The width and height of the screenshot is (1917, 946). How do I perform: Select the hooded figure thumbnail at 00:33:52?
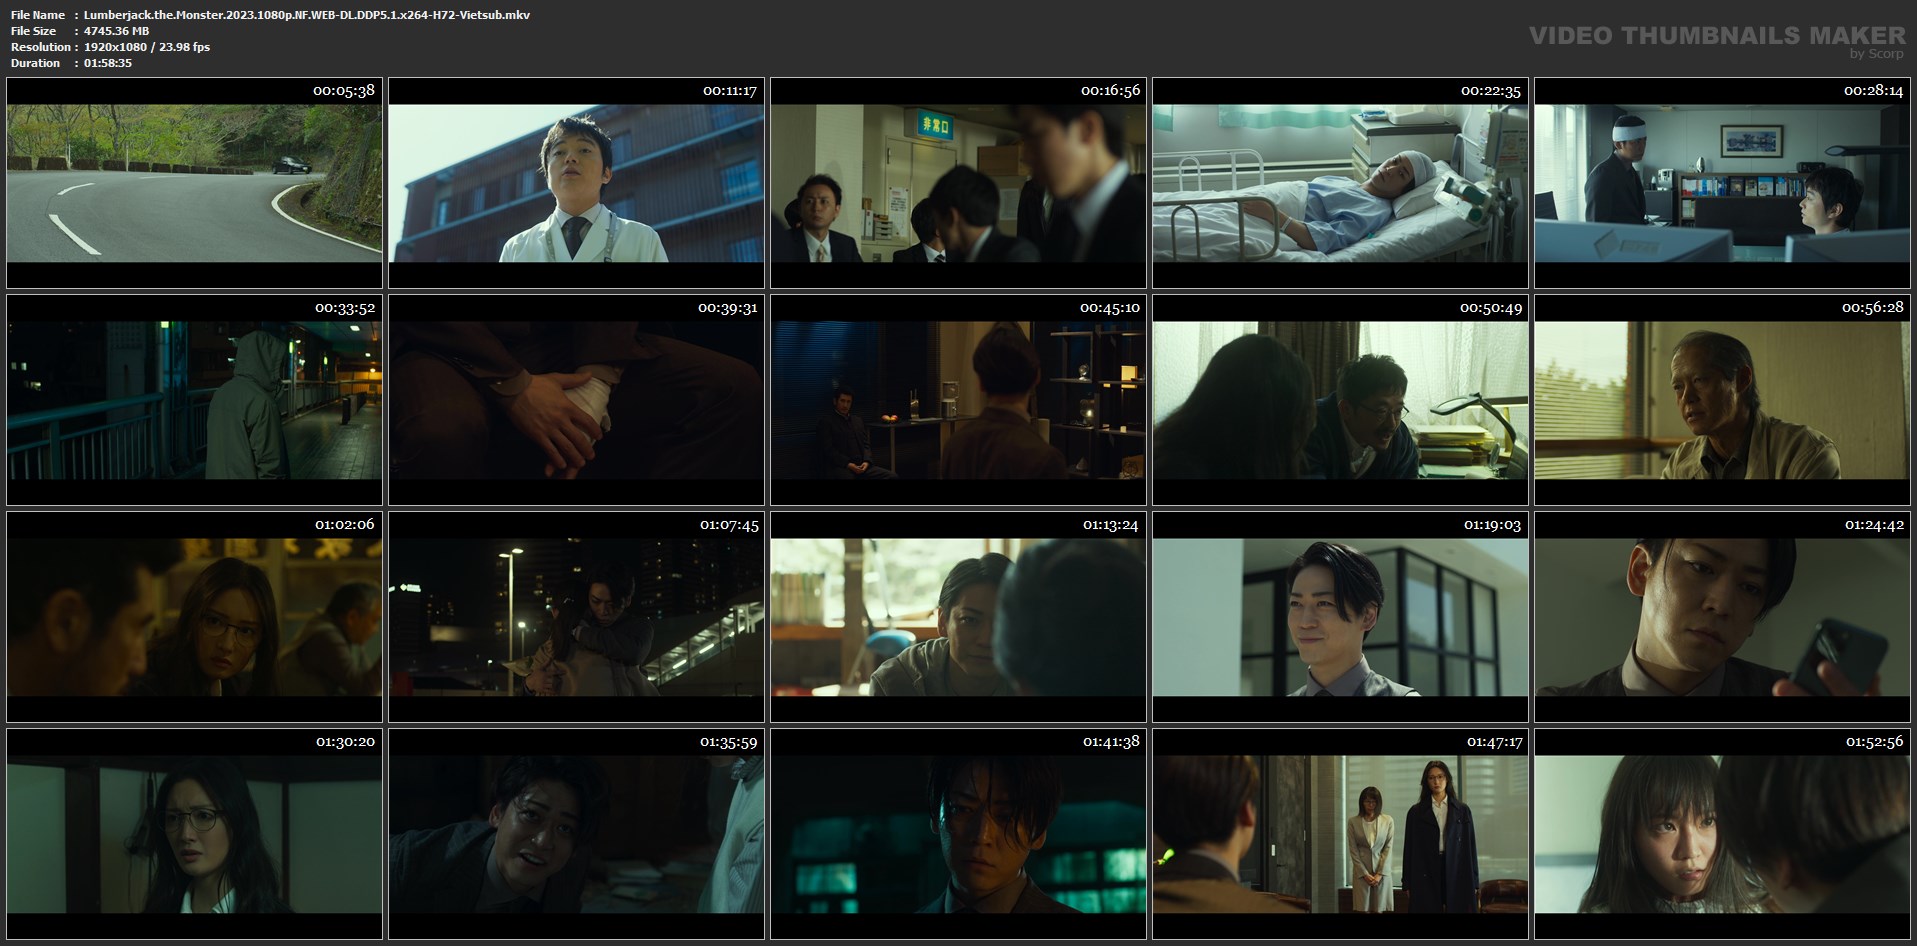(x=194, y=400)
